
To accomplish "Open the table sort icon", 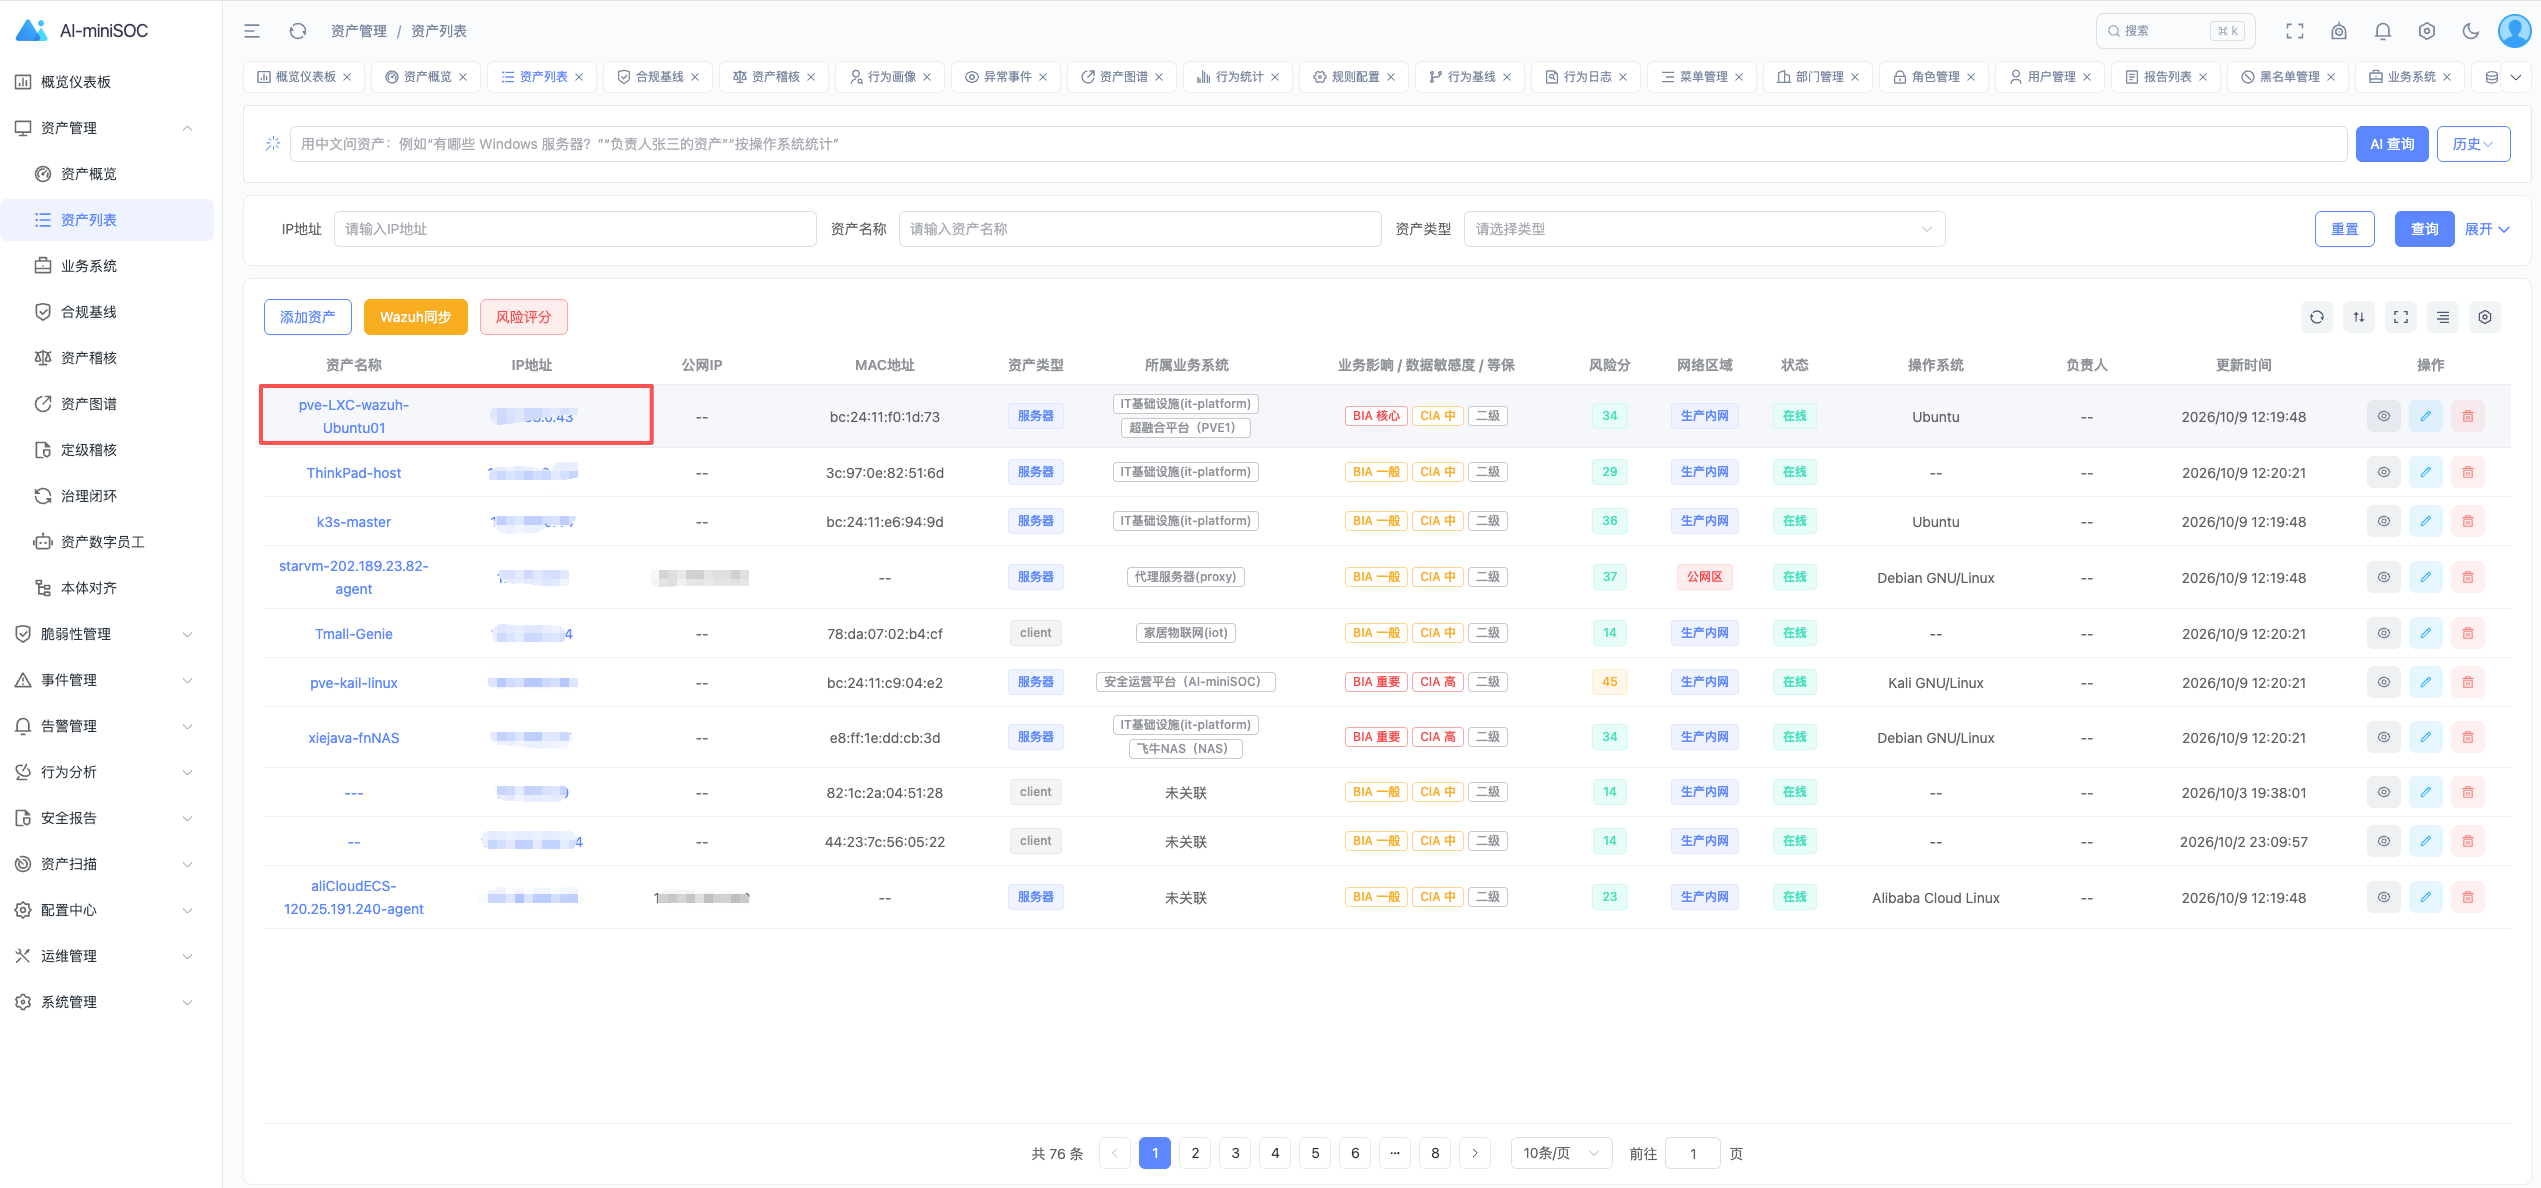I will [2359, 317].
